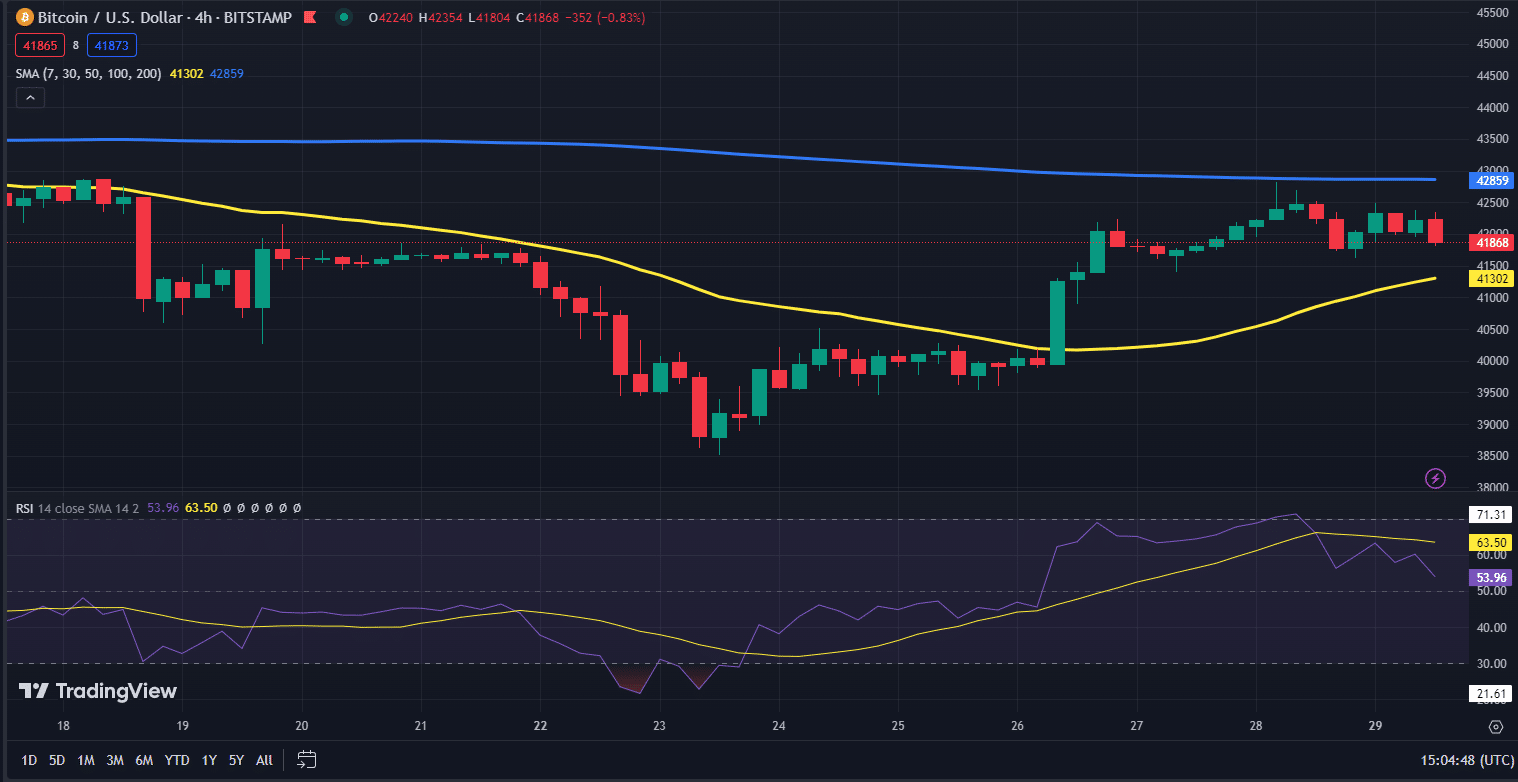The image size is (1518, 782).
Task: Select the 3M date range
Action: click(x=115, y=760)
